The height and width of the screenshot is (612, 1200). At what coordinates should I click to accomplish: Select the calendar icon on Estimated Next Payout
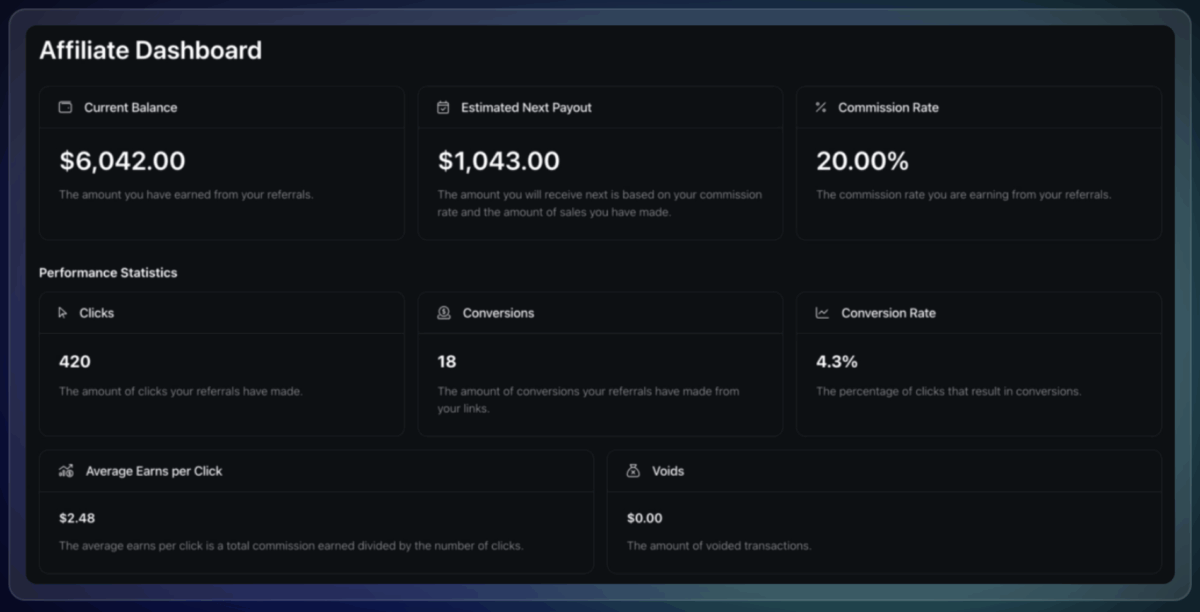(441, 107)
